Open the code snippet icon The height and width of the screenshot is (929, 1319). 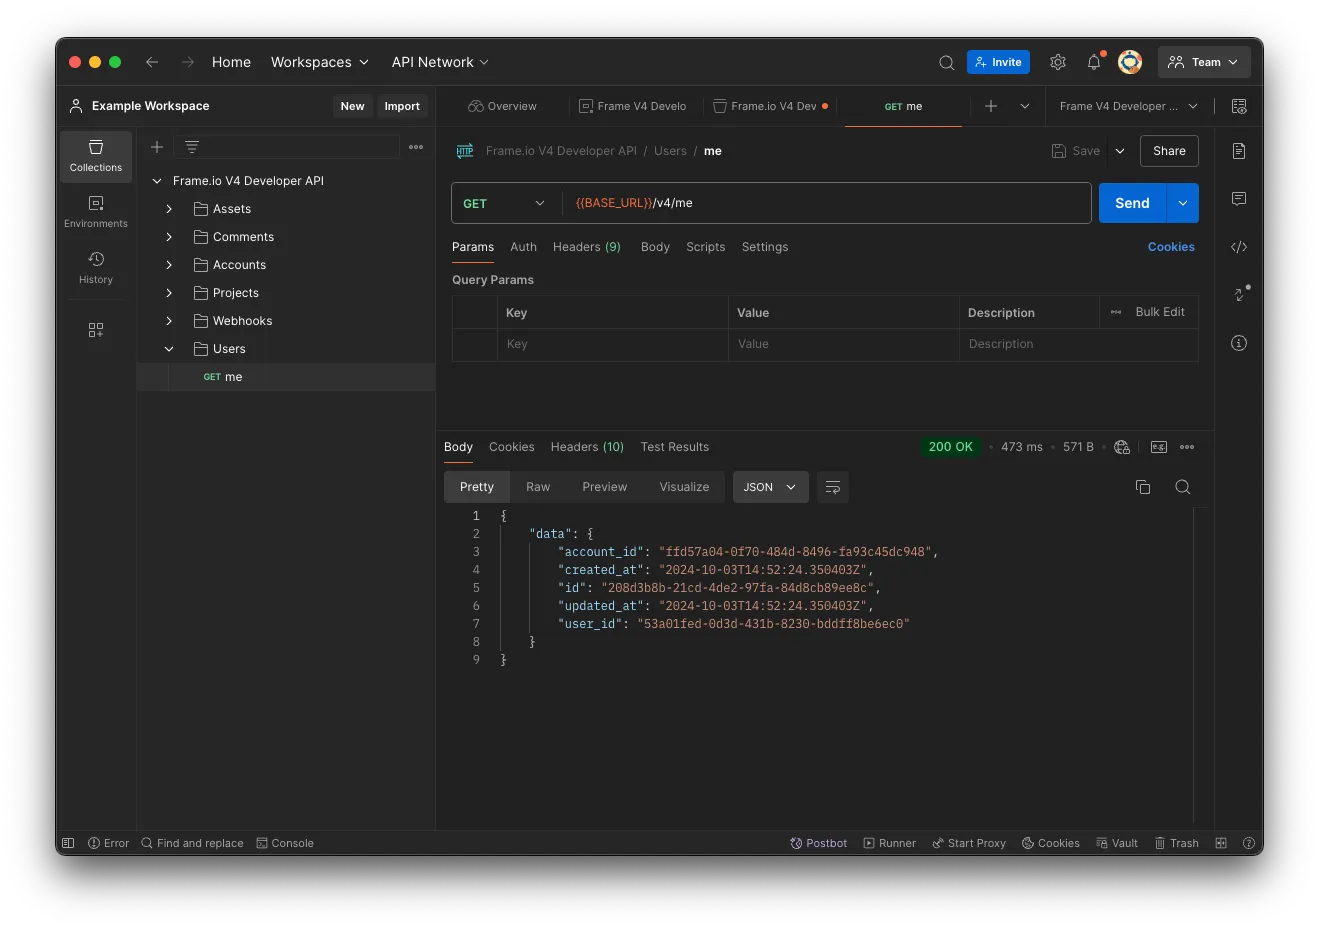(1239, 247)
